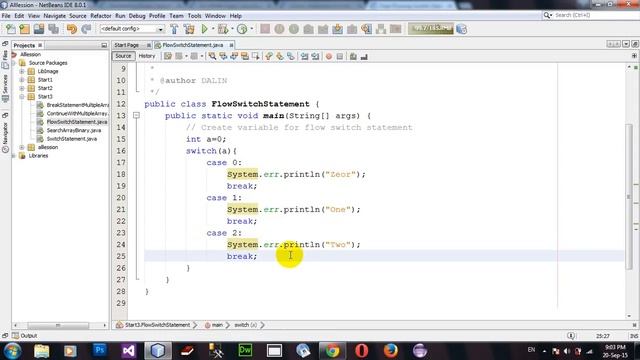Click the Find Selection magnifier icon
The width and height of the screenshot is (640, 360).
212,57
